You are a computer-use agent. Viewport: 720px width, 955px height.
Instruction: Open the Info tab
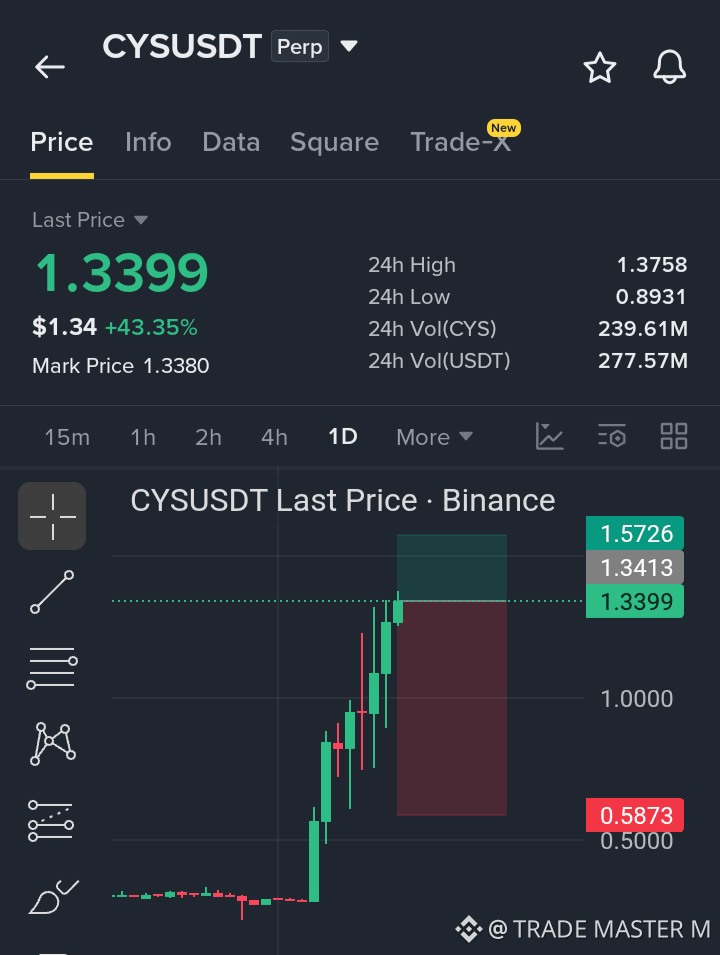pyautogui.click(x=148, y=142)
